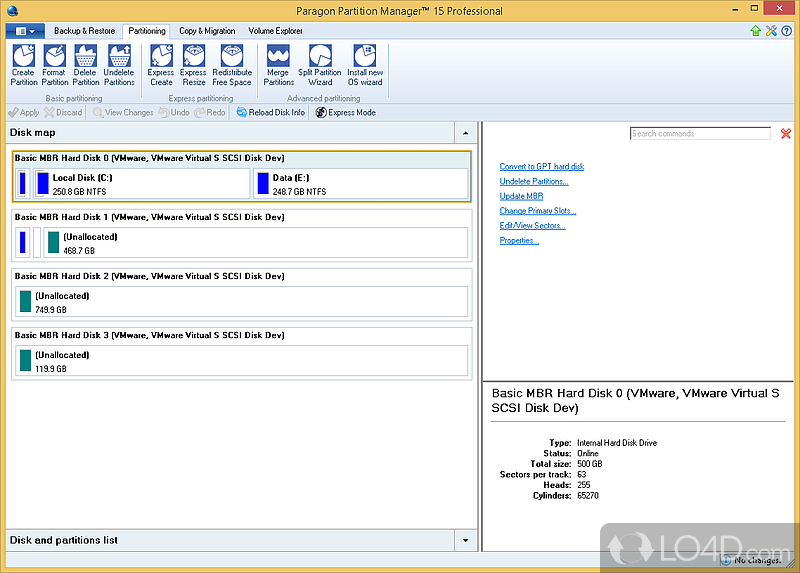This screenshot has height=573, width=800.
Task: Open Edit/View Sectors link
Action: pyautogui.click(x=533, y=226)
